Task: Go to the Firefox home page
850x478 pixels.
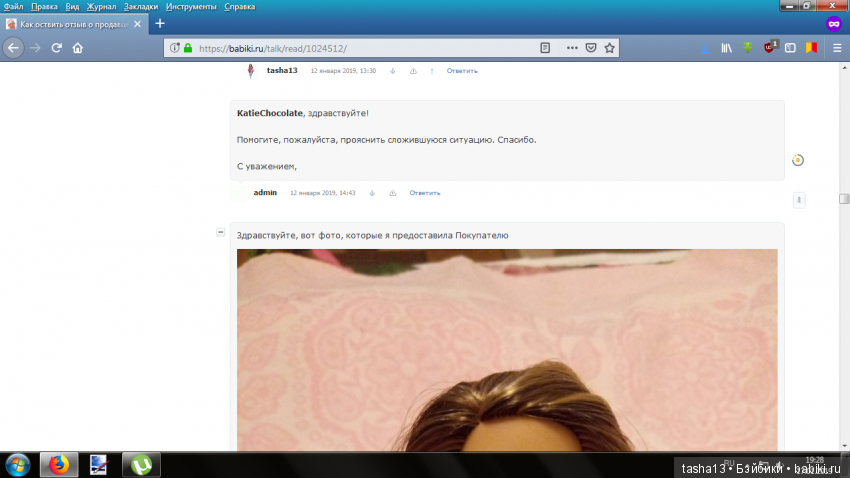Action: [x=78, y=47]
